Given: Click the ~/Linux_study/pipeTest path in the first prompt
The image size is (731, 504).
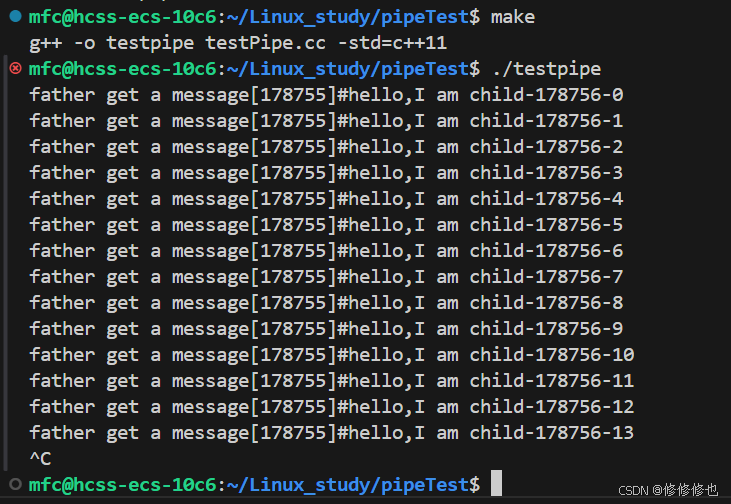Looking at the screenshot, I should click(x=348, y=17).
